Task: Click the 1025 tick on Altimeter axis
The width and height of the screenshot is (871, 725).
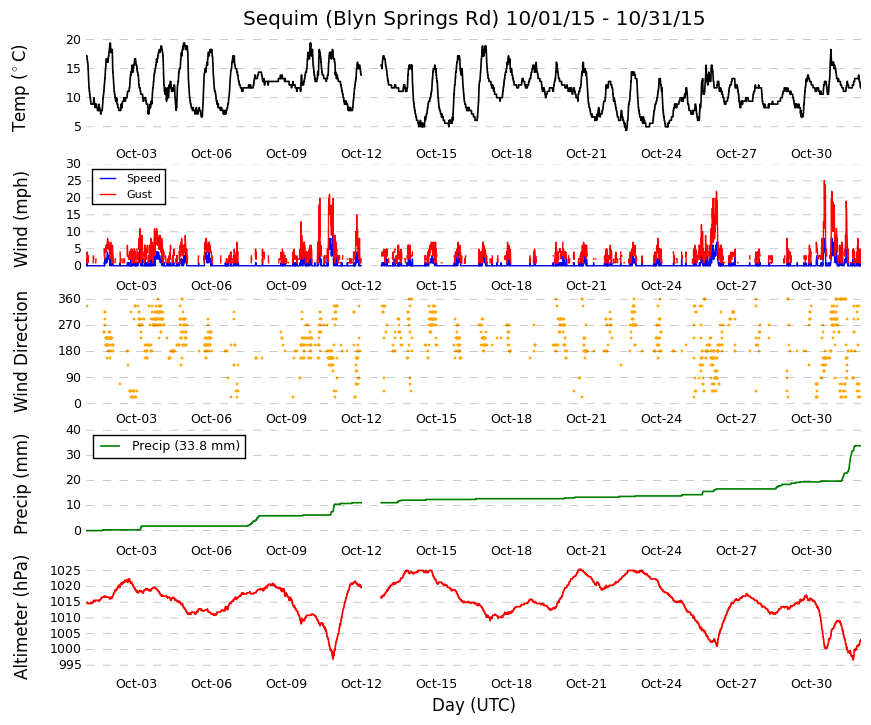Action: click(66, 571)
